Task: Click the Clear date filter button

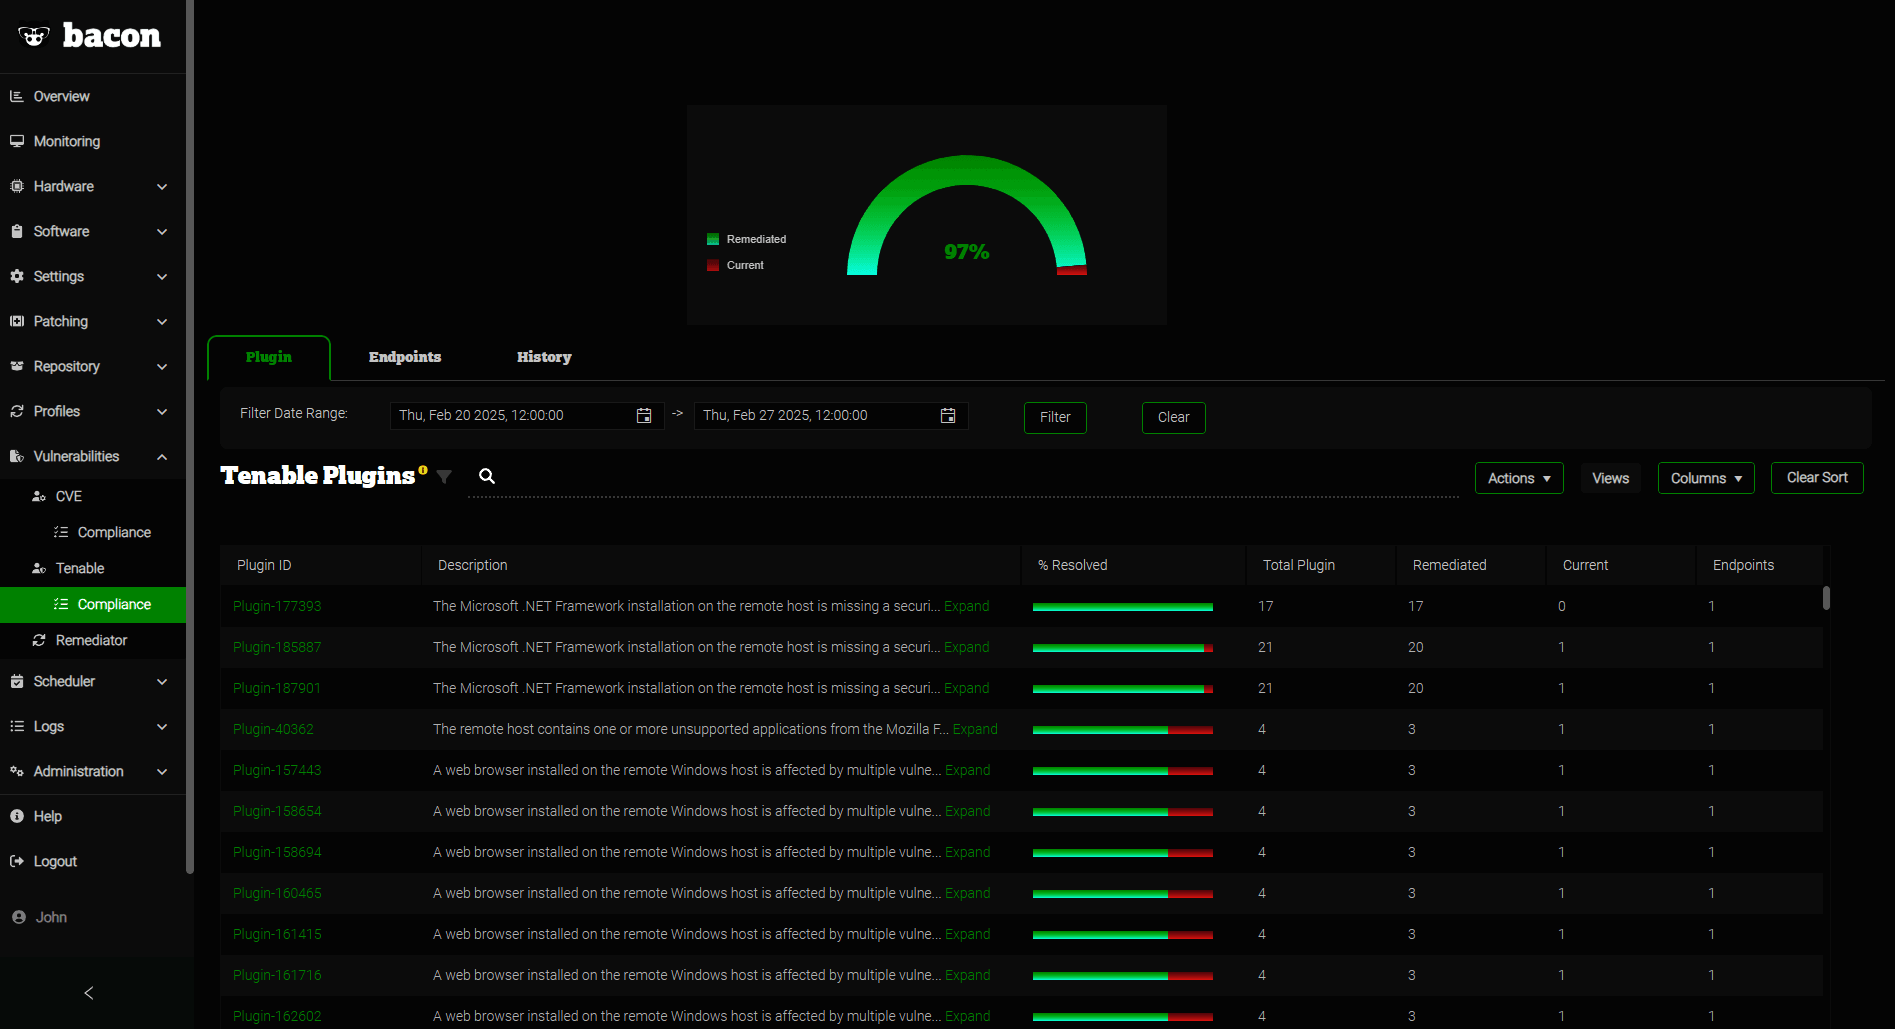Action: pyautogui.click(x=1173, y=417)
